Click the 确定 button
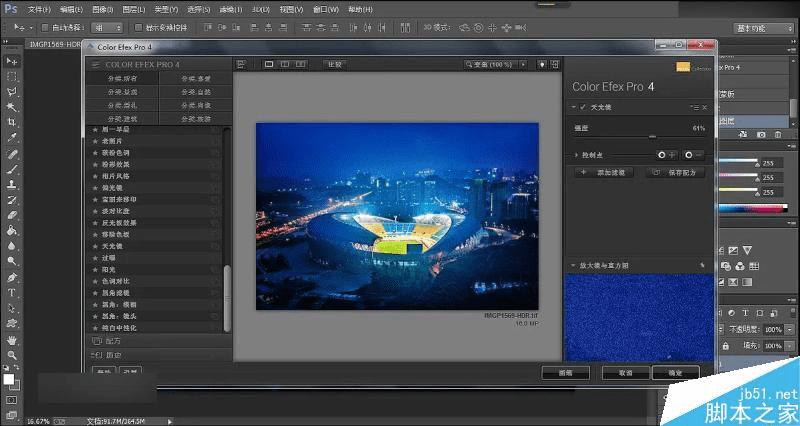The height and width of the screenshot is (426, 800). click(676, 373)
